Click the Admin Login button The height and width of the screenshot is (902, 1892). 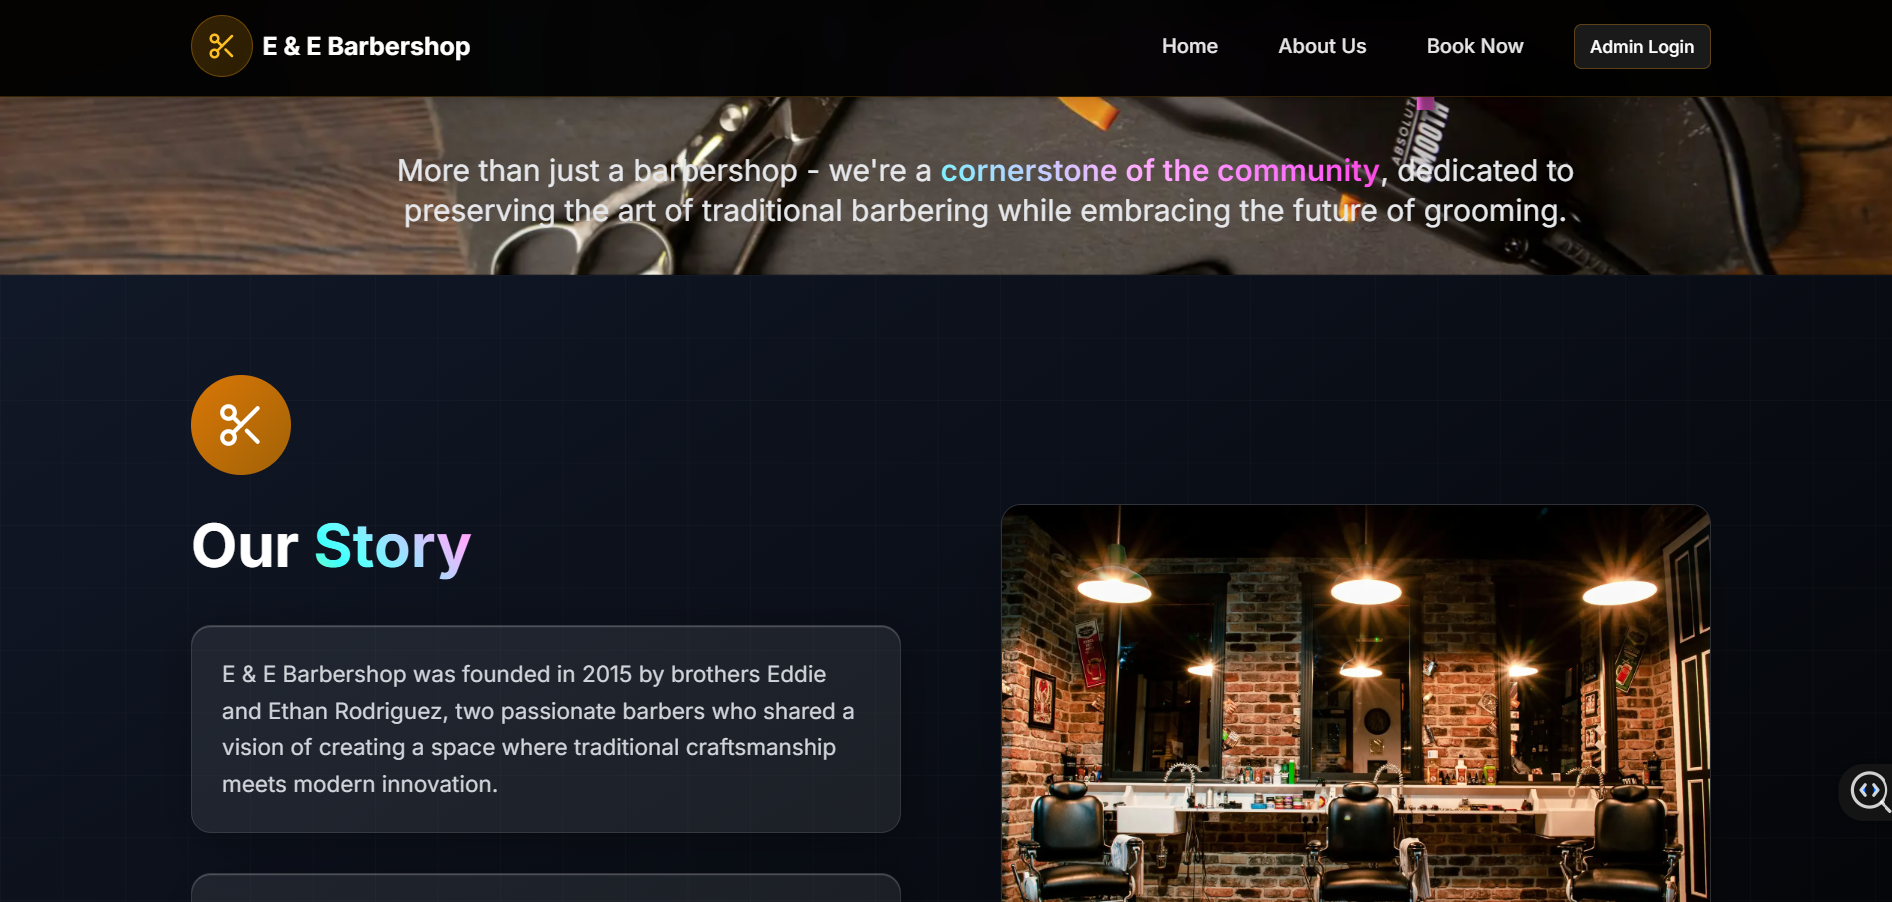pos(1642,47)
